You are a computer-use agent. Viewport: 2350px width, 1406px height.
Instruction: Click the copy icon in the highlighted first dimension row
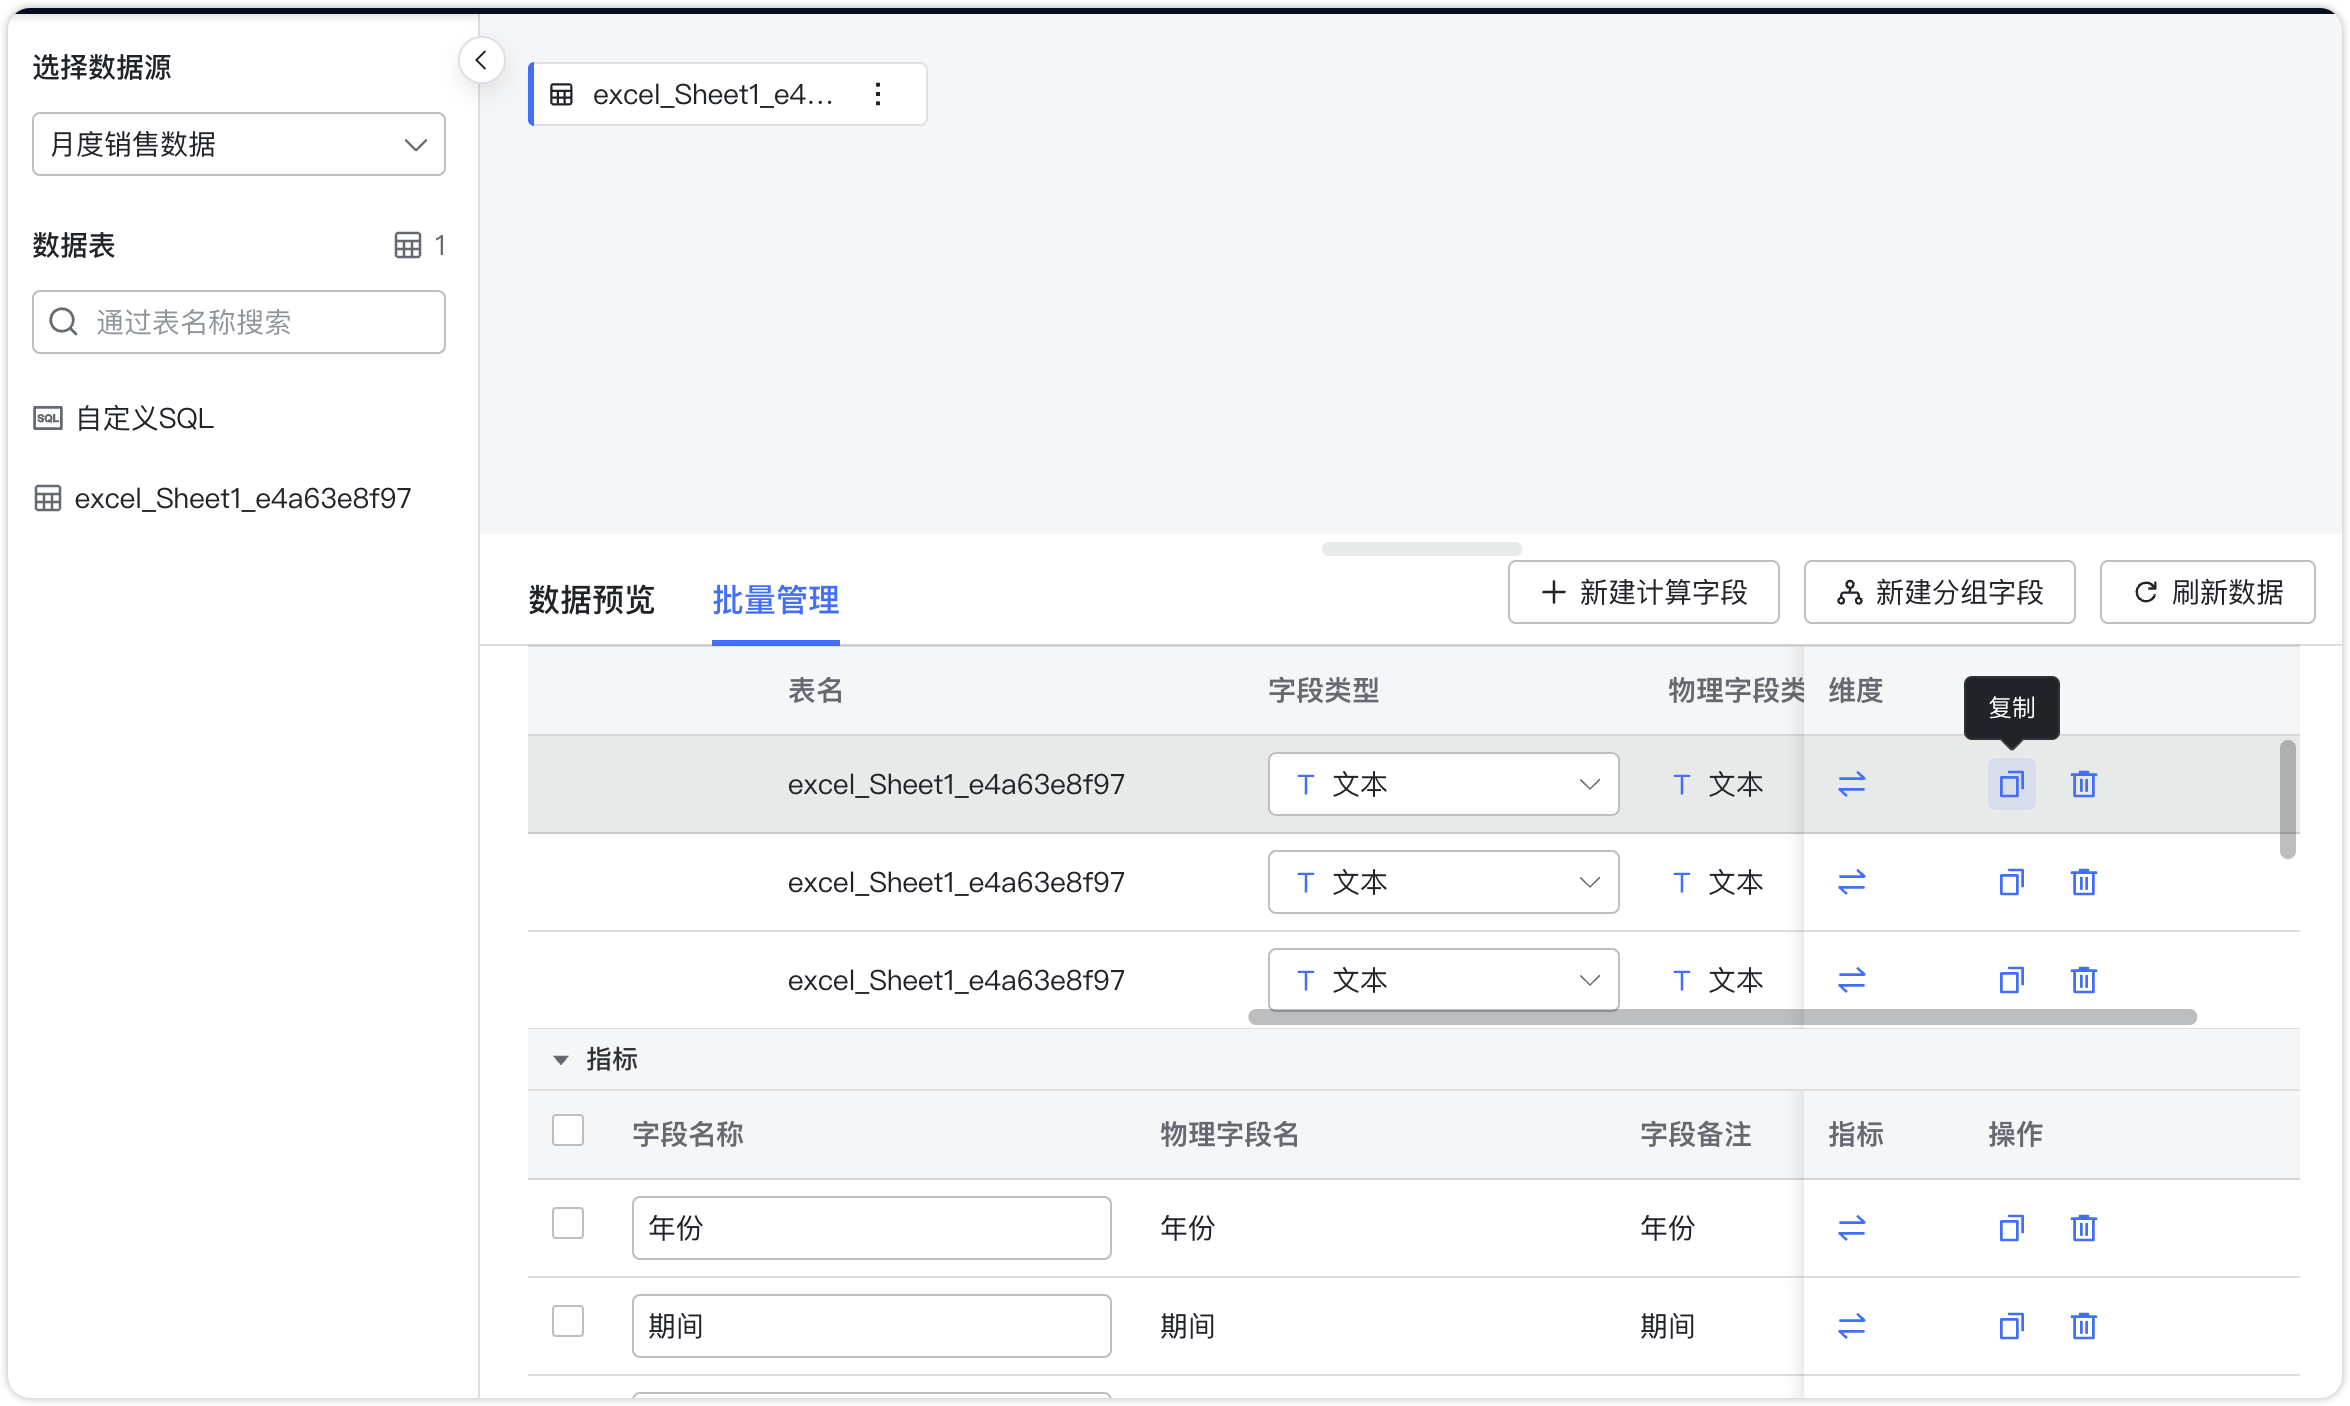[2012, 784]
